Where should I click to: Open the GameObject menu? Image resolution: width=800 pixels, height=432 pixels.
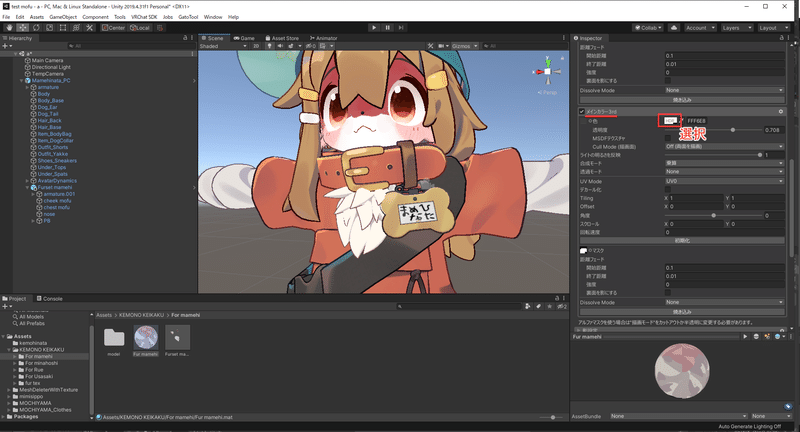(x=63, y=17)
